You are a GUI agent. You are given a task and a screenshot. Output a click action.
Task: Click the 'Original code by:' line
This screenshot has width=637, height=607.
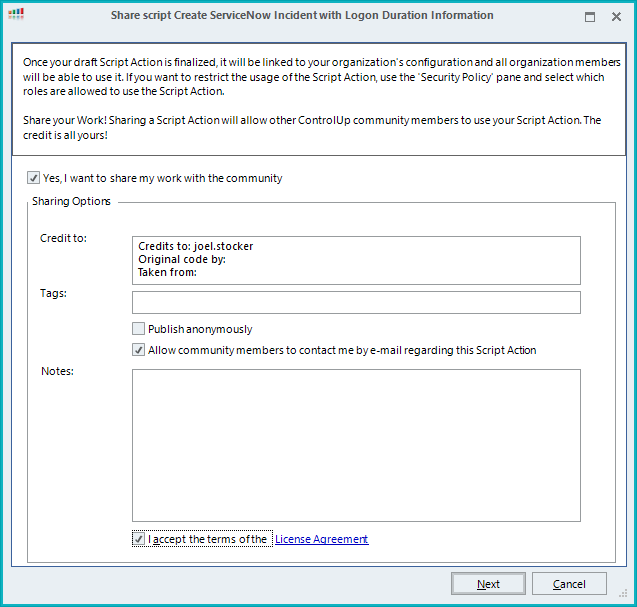[182, 259]
